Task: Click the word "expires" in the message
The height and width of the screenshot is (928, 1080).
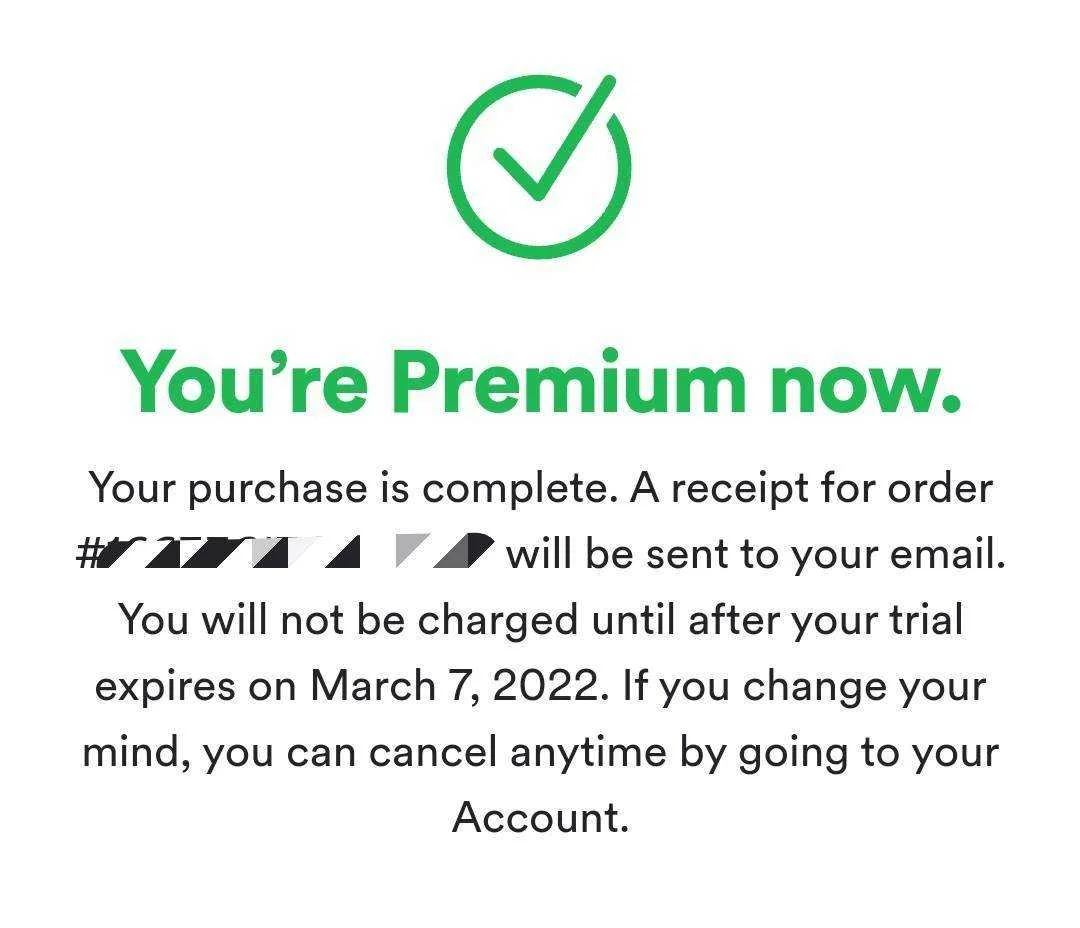Action: (165, 687)
